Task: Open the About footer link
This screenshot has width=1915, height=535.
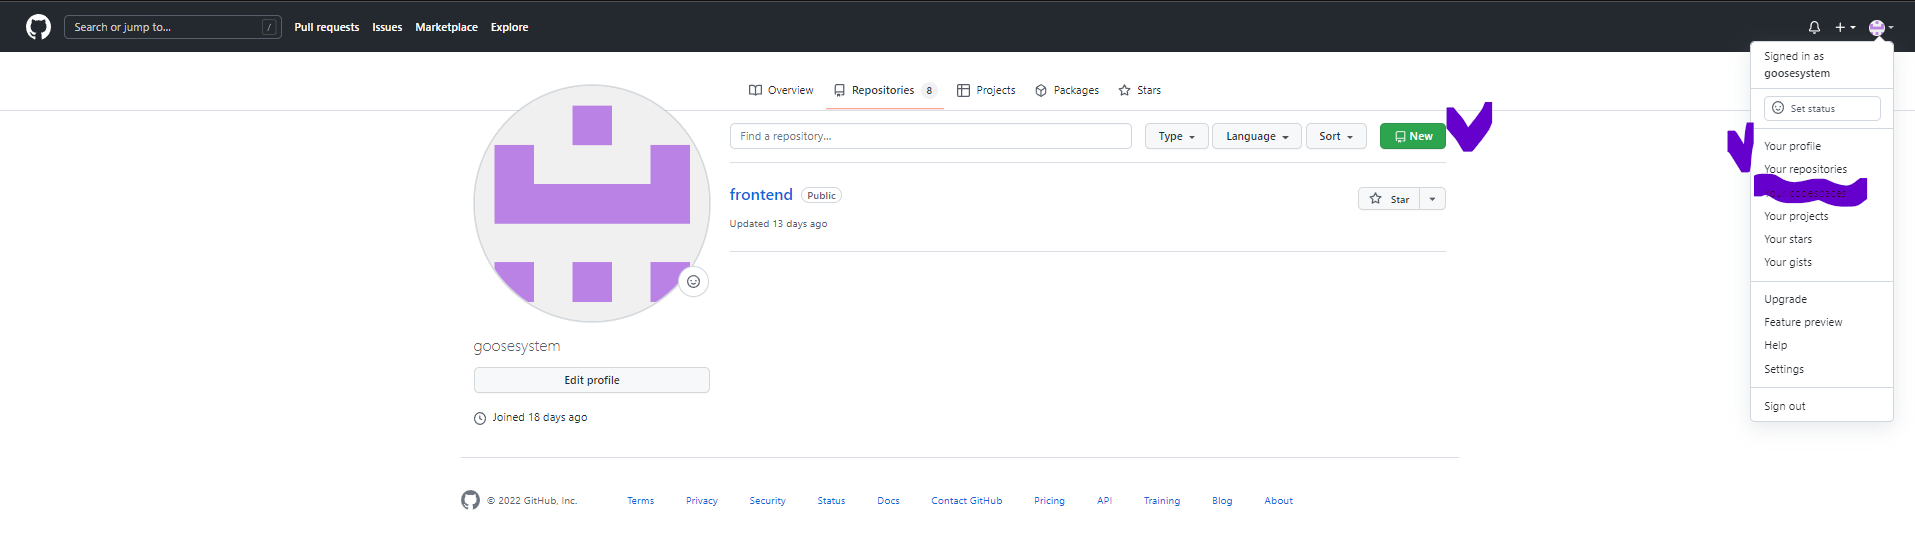Action: pos(1278,501)
